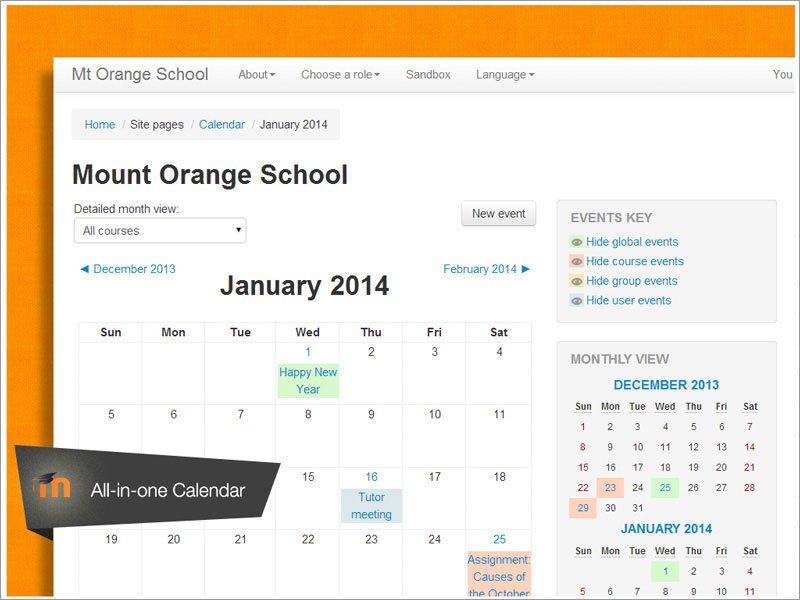Toggle the user events eye icon
Screen dimensions: 800x600
tap(577, 301)
